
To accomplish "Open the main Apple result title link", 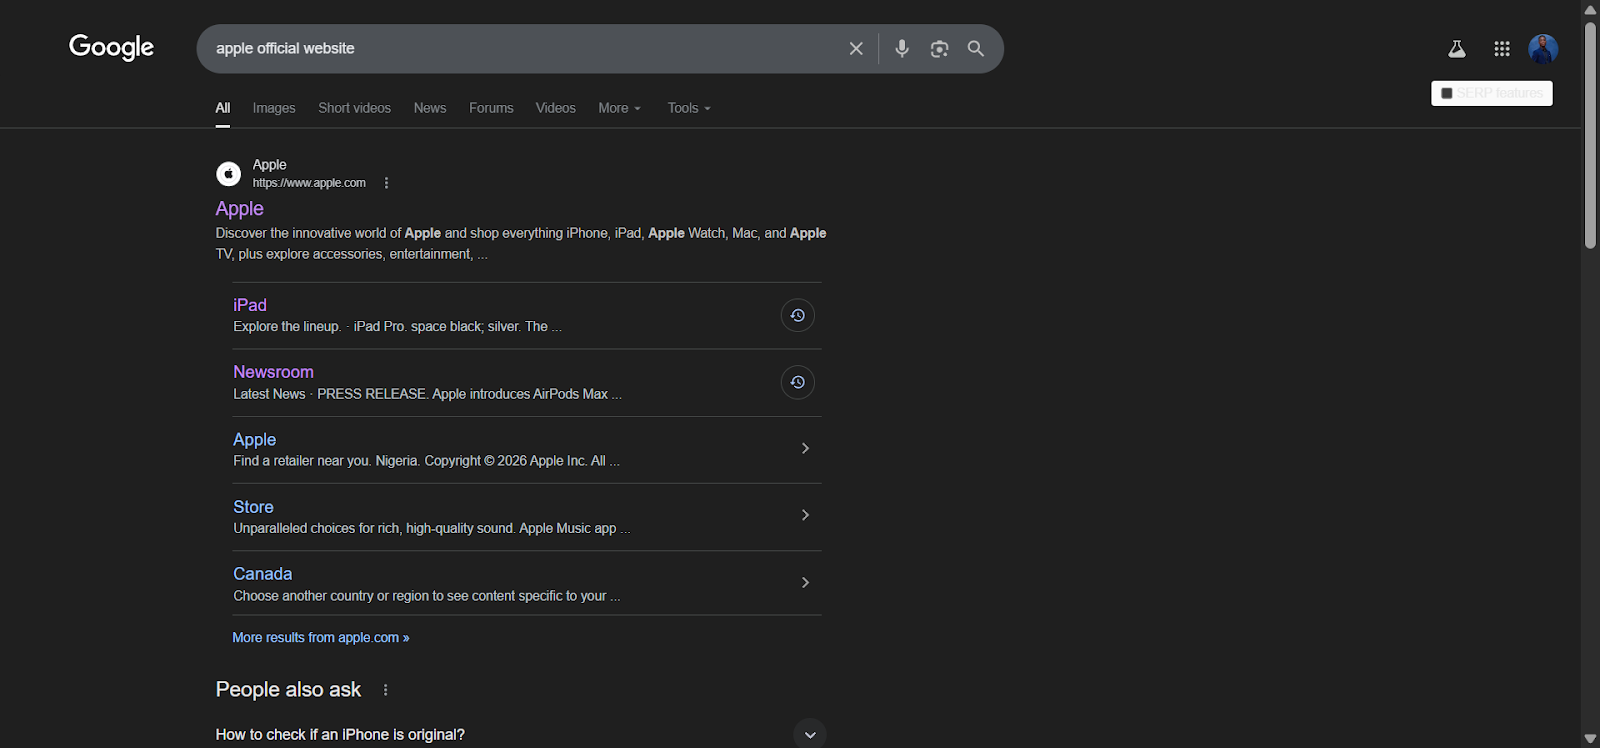I will coord(240,209).
